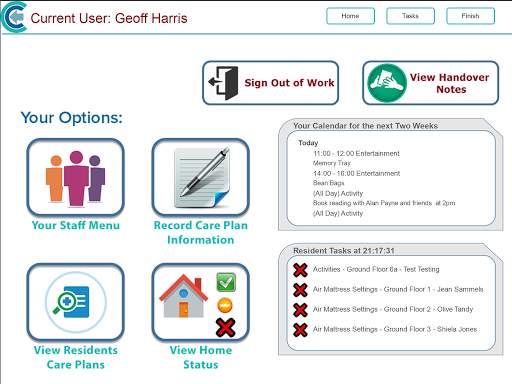Click the Sign Out of Work door icon
The height and width of the screenshot is (384, 512).
223,83
